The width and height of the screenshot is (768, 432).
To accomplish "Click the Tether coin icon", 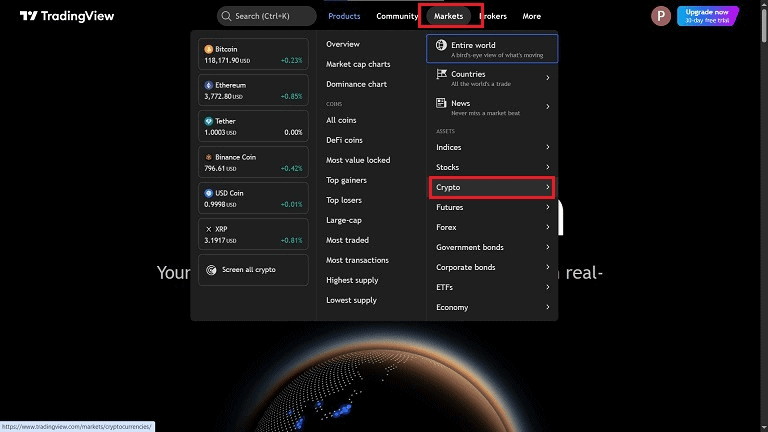I will pyautogui.click(x=209, y=121).
